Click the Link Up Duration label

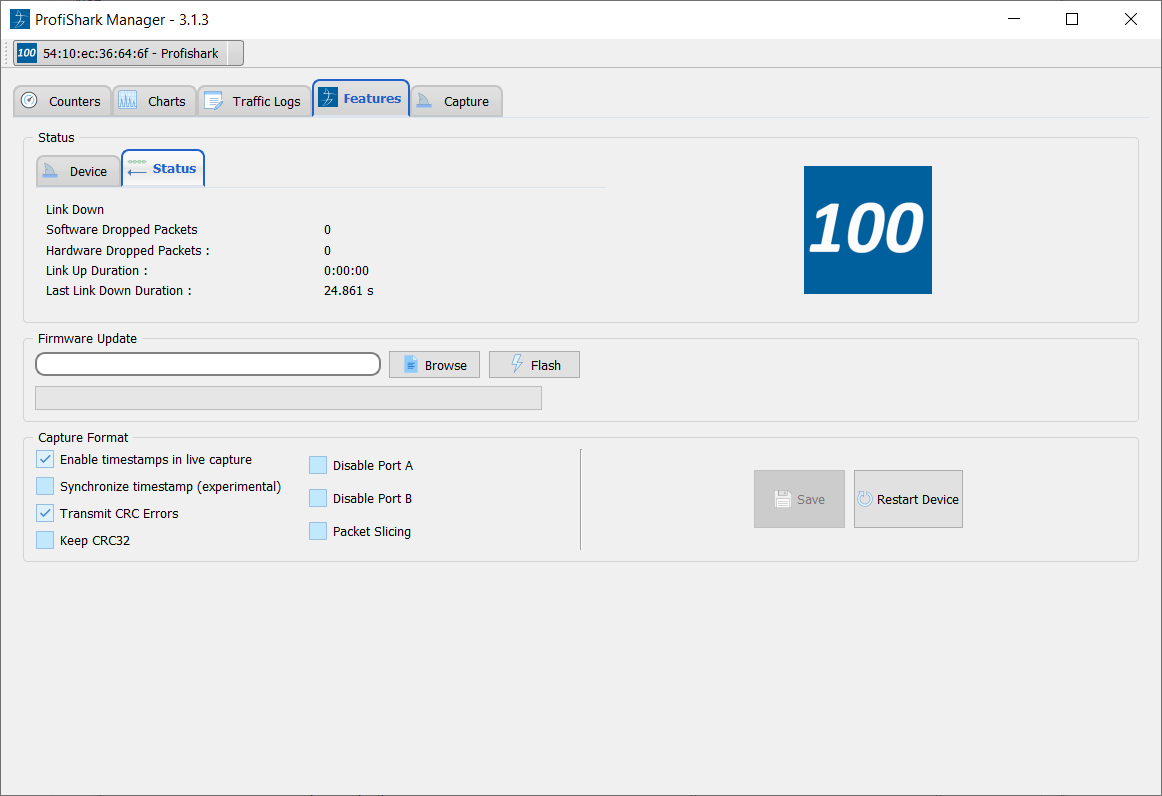point(96,271)
